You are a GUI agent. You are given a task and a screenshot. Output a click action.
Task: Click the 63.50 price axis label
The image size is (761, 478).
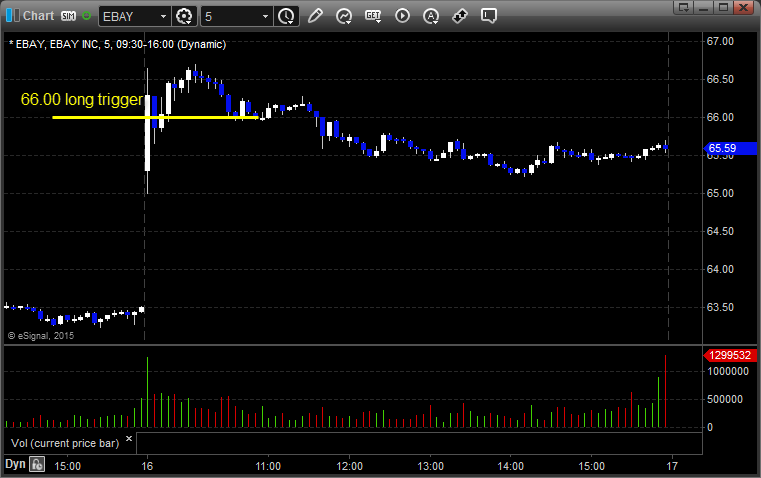click(x=720, y=307)
